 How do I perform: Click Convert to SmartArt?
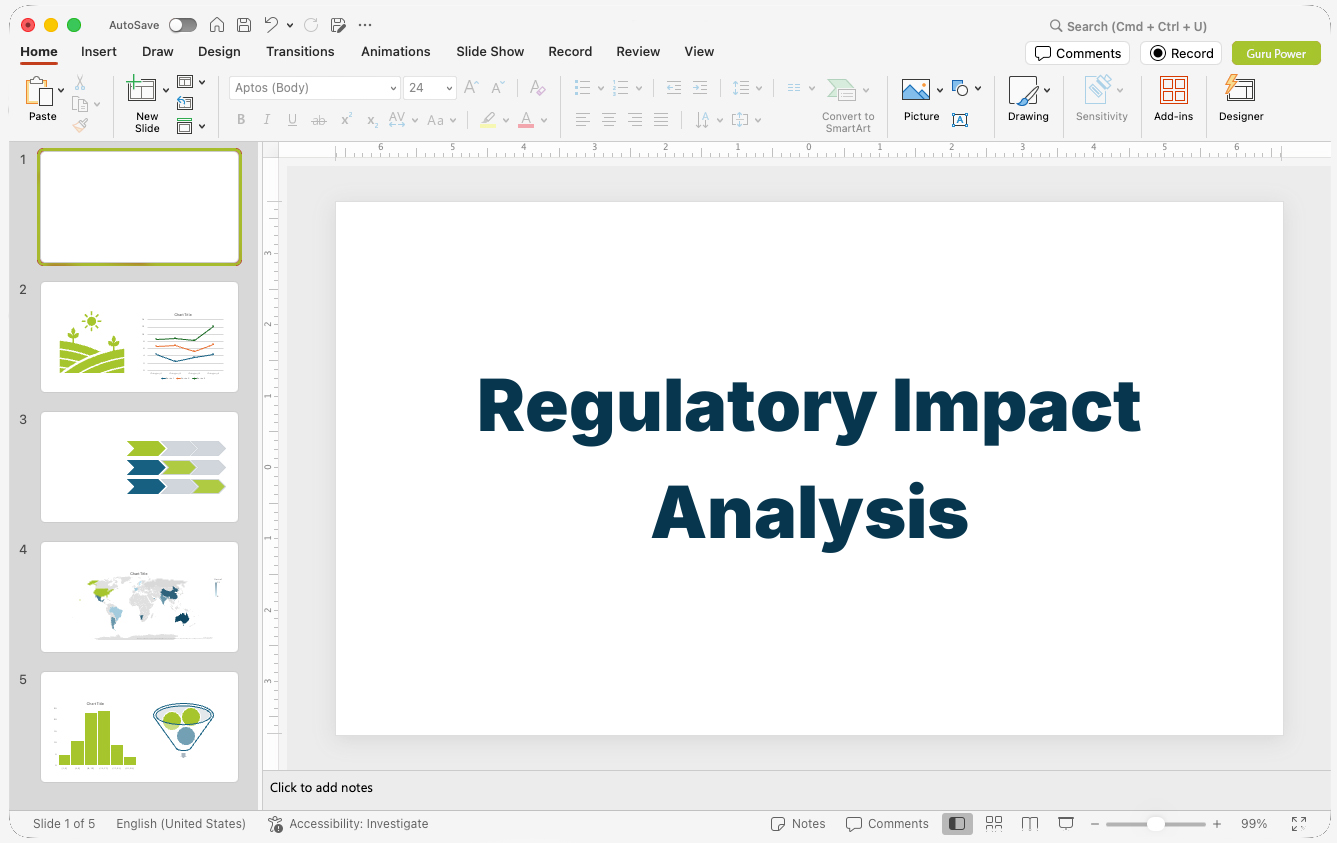(848, 104)
